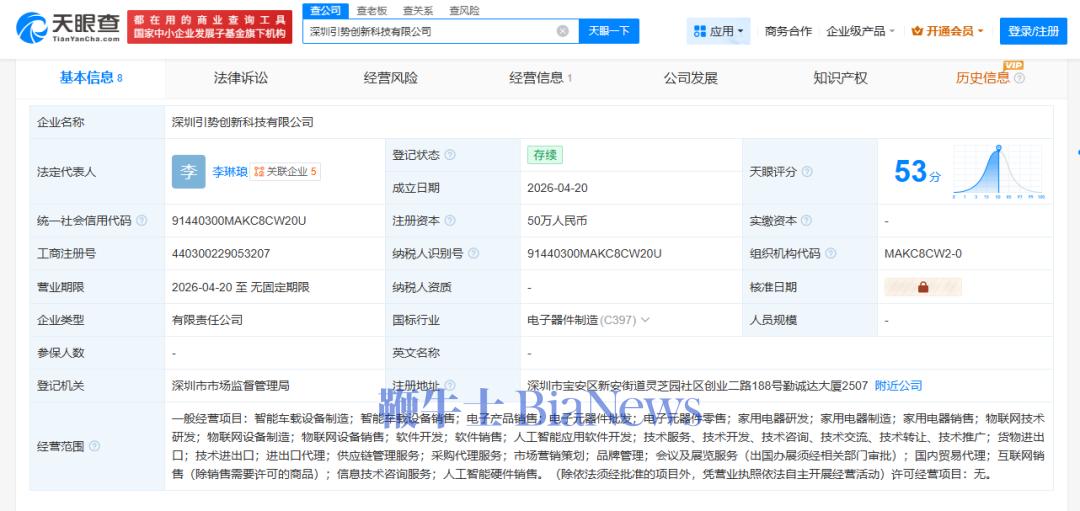Switch to the 查公司 search tab
The width and height of the screenshot is (1080, 511).
[x=325, y=10]
